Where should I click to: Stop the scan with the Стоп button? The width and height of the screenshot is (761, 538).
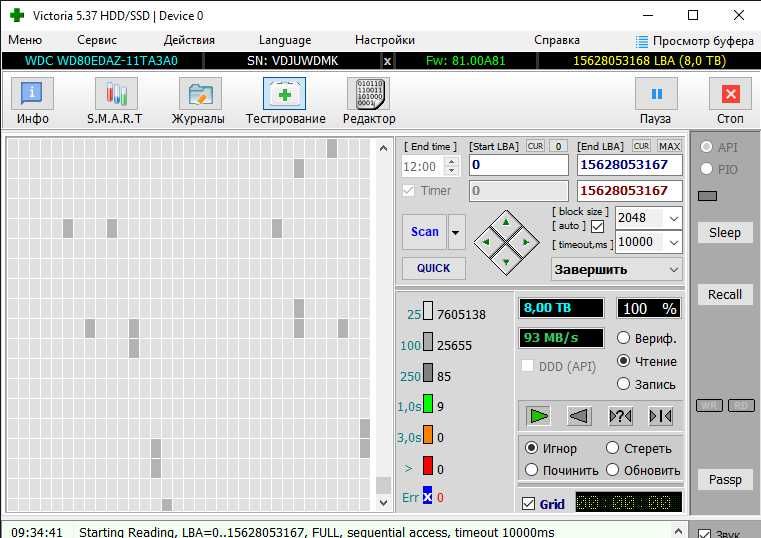tap(730, 101)
